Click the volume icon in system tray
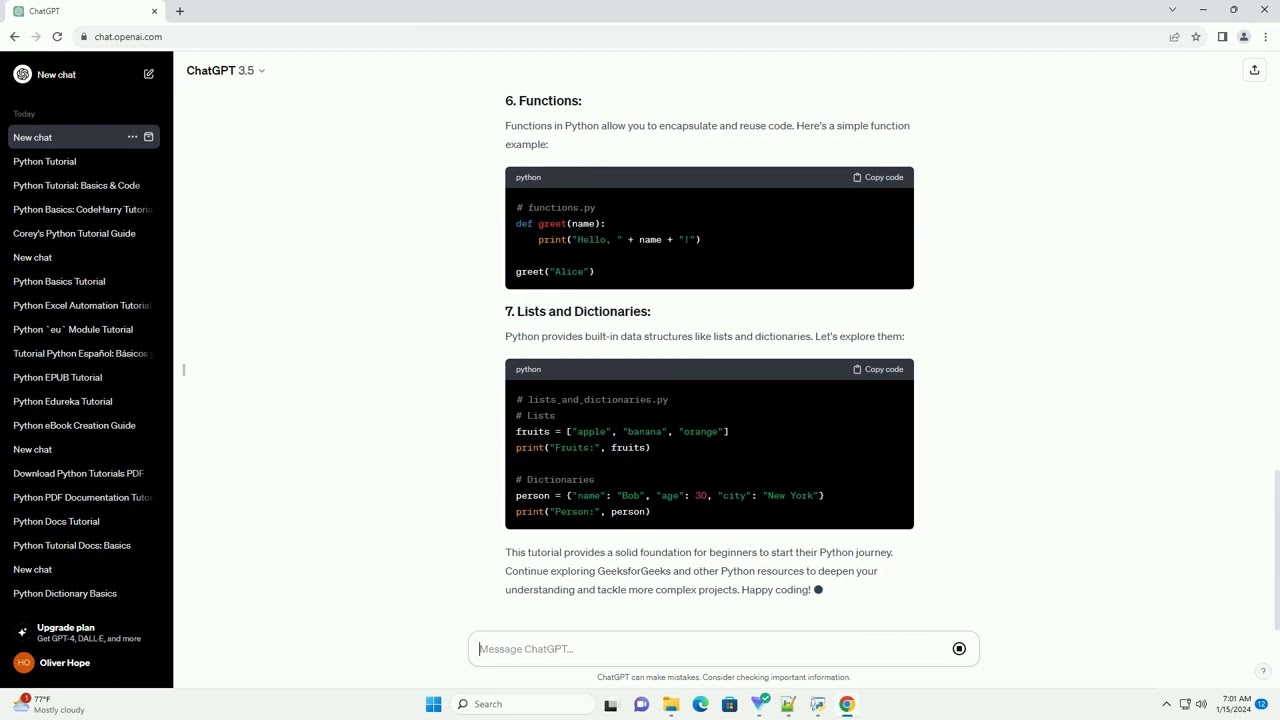 (1201, 704)
